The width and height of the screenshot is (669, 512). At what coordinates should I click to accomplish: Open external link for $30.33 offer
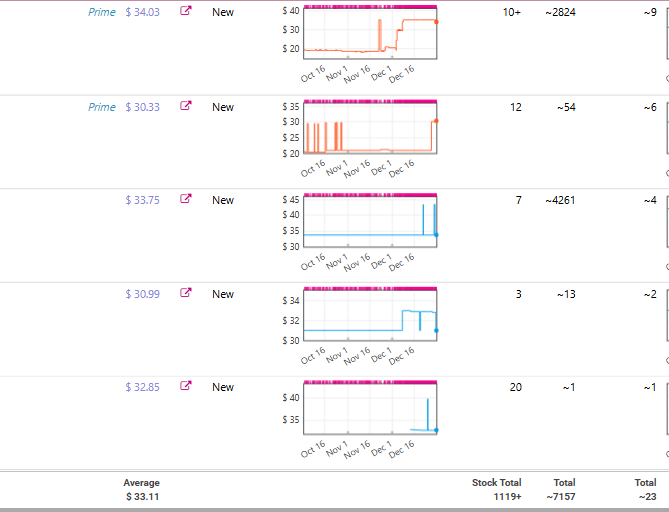pyautogui.click(x=186, y=105)
